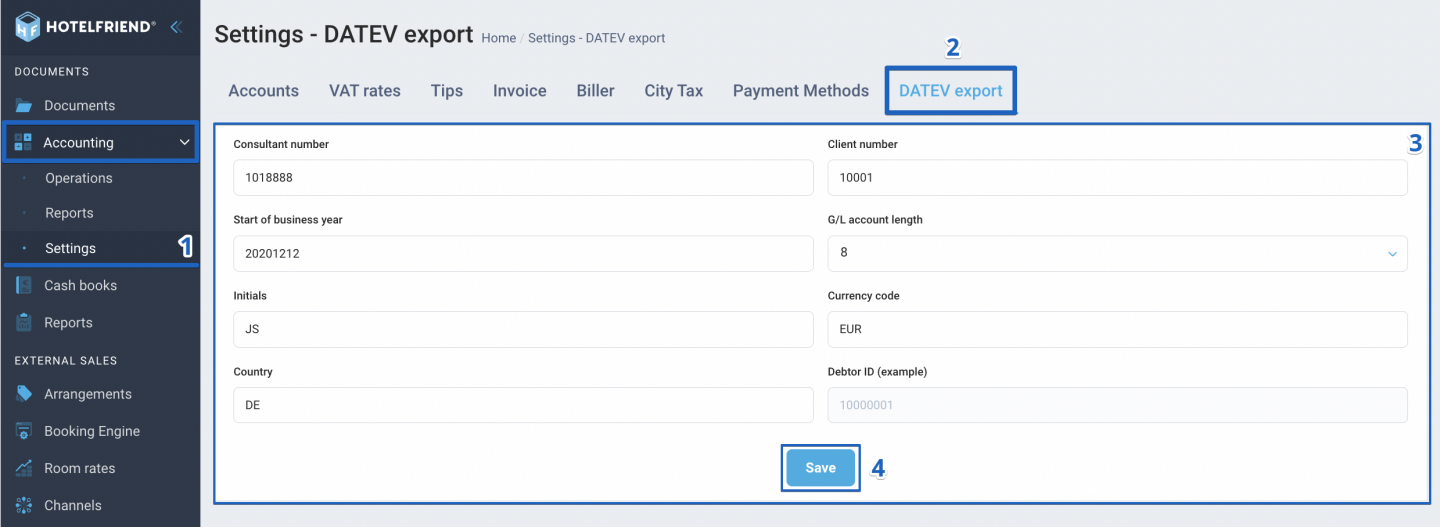The width and height of the screenshot is (1440, 527).
Task: Click the Room rates chart icon
Action: pos(24,468)
